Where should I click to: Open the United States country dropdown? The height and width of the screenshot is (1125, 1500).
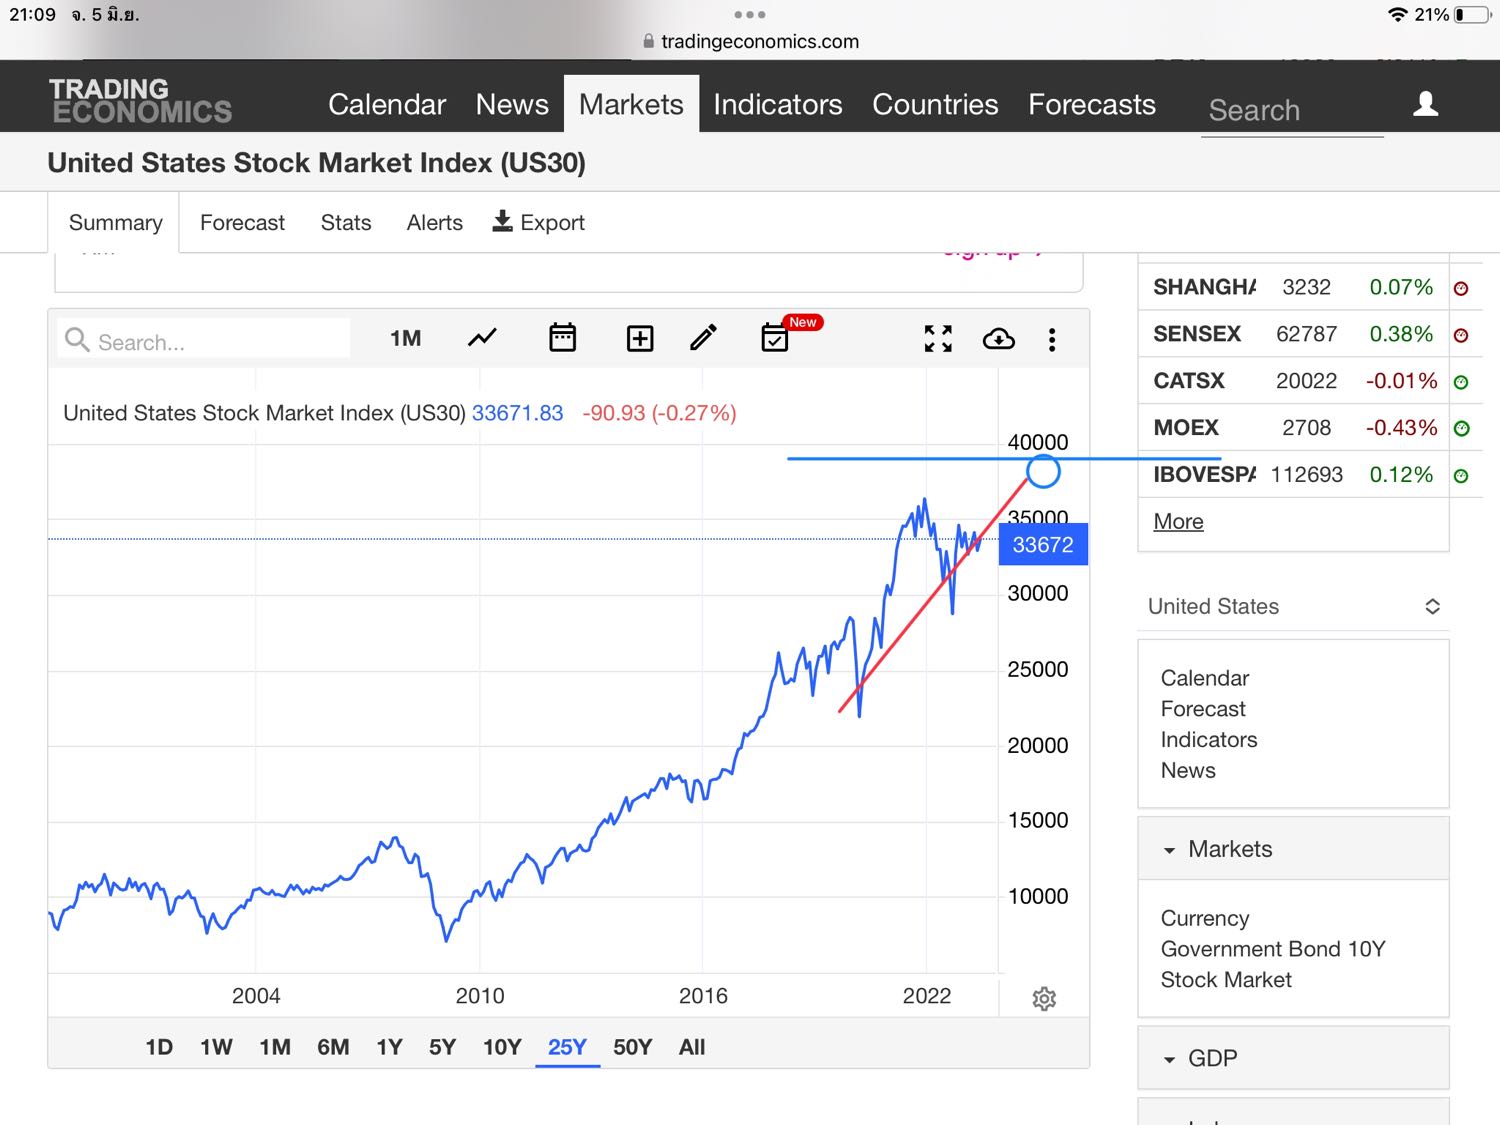tap(1293, 606)
